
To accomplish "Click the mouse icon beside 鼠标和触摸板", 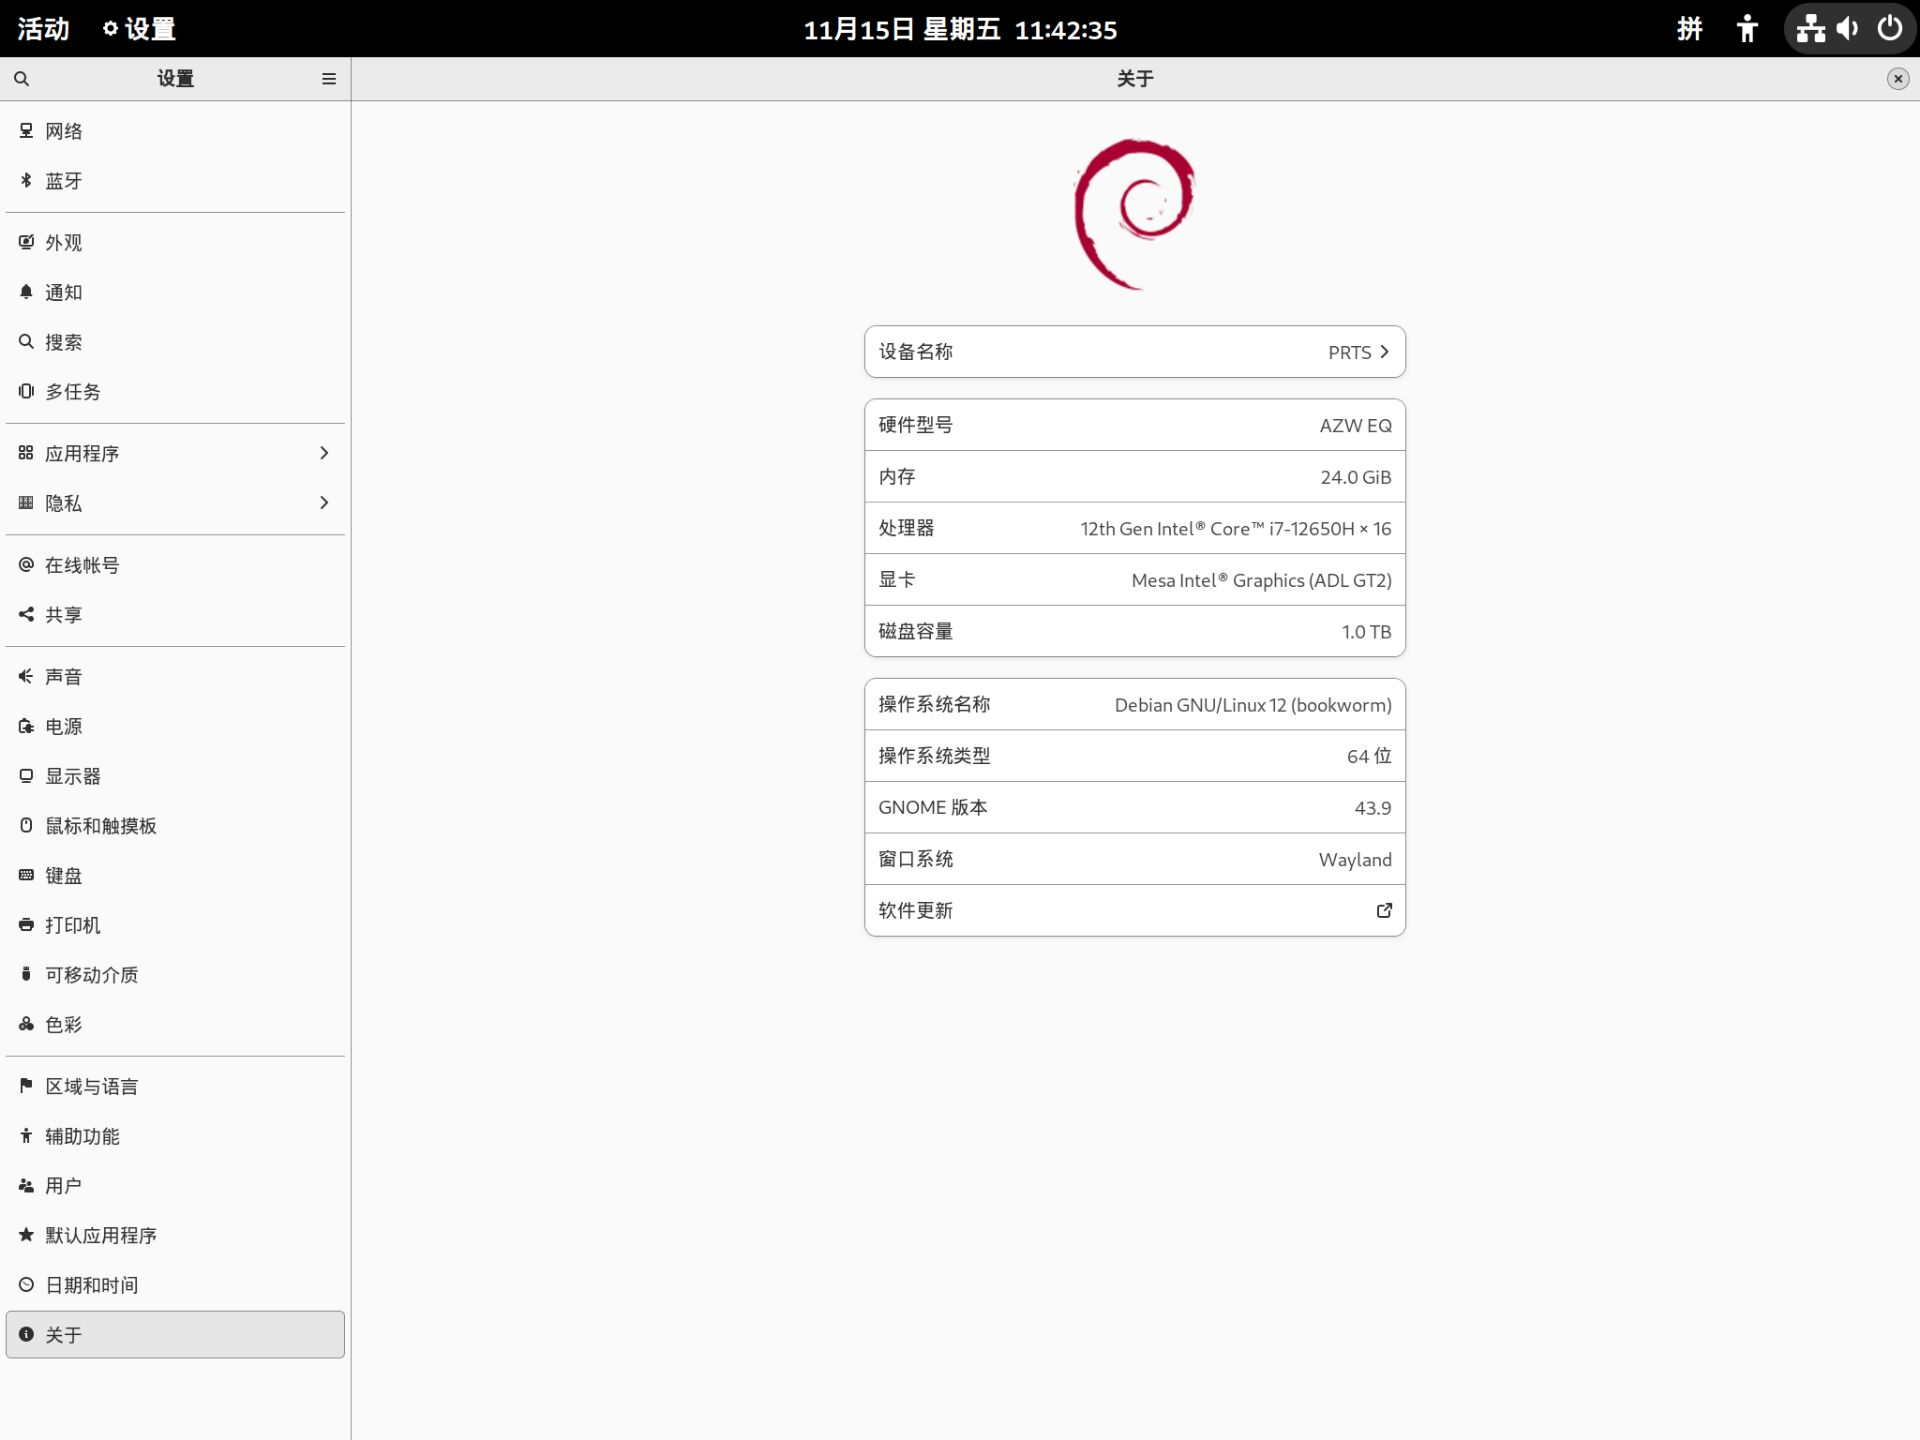I will click(26, 825).
